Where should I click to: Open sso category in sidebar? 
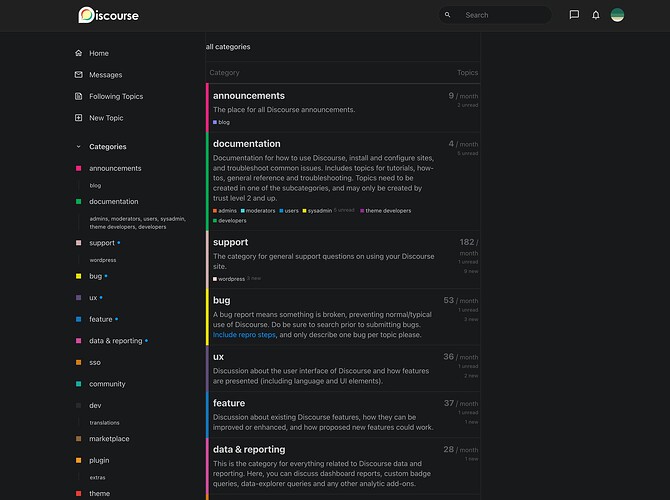95,362
